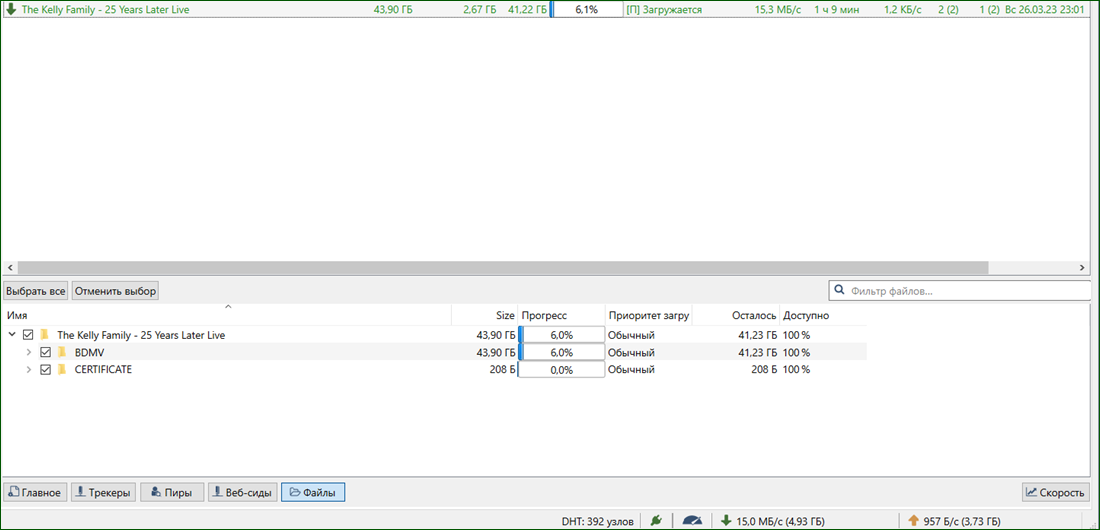Click the 1,2 КБ/с upload speed of torrent
This screenshot has width=1100, height=530.
pyautogui.click(x=902, y=10)
